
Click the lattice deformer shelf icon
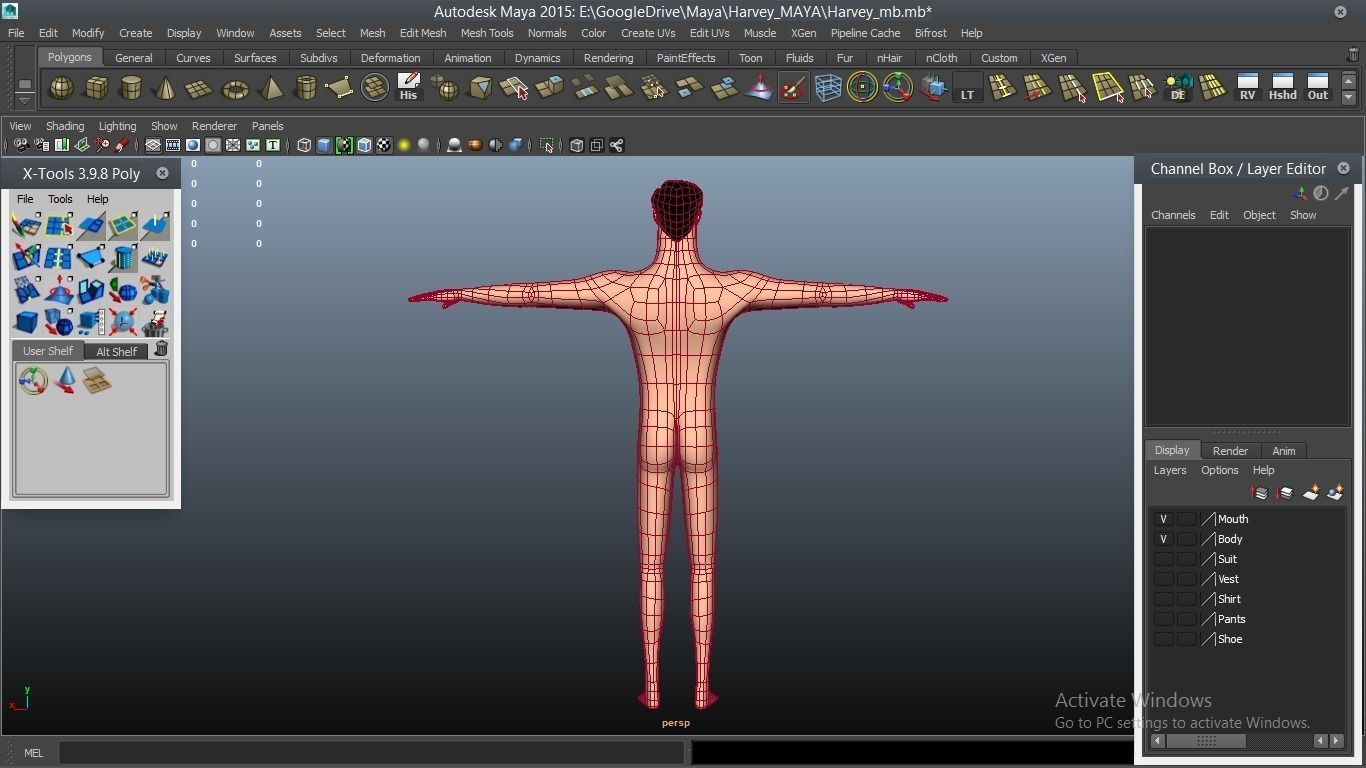[x=828, y=88]
